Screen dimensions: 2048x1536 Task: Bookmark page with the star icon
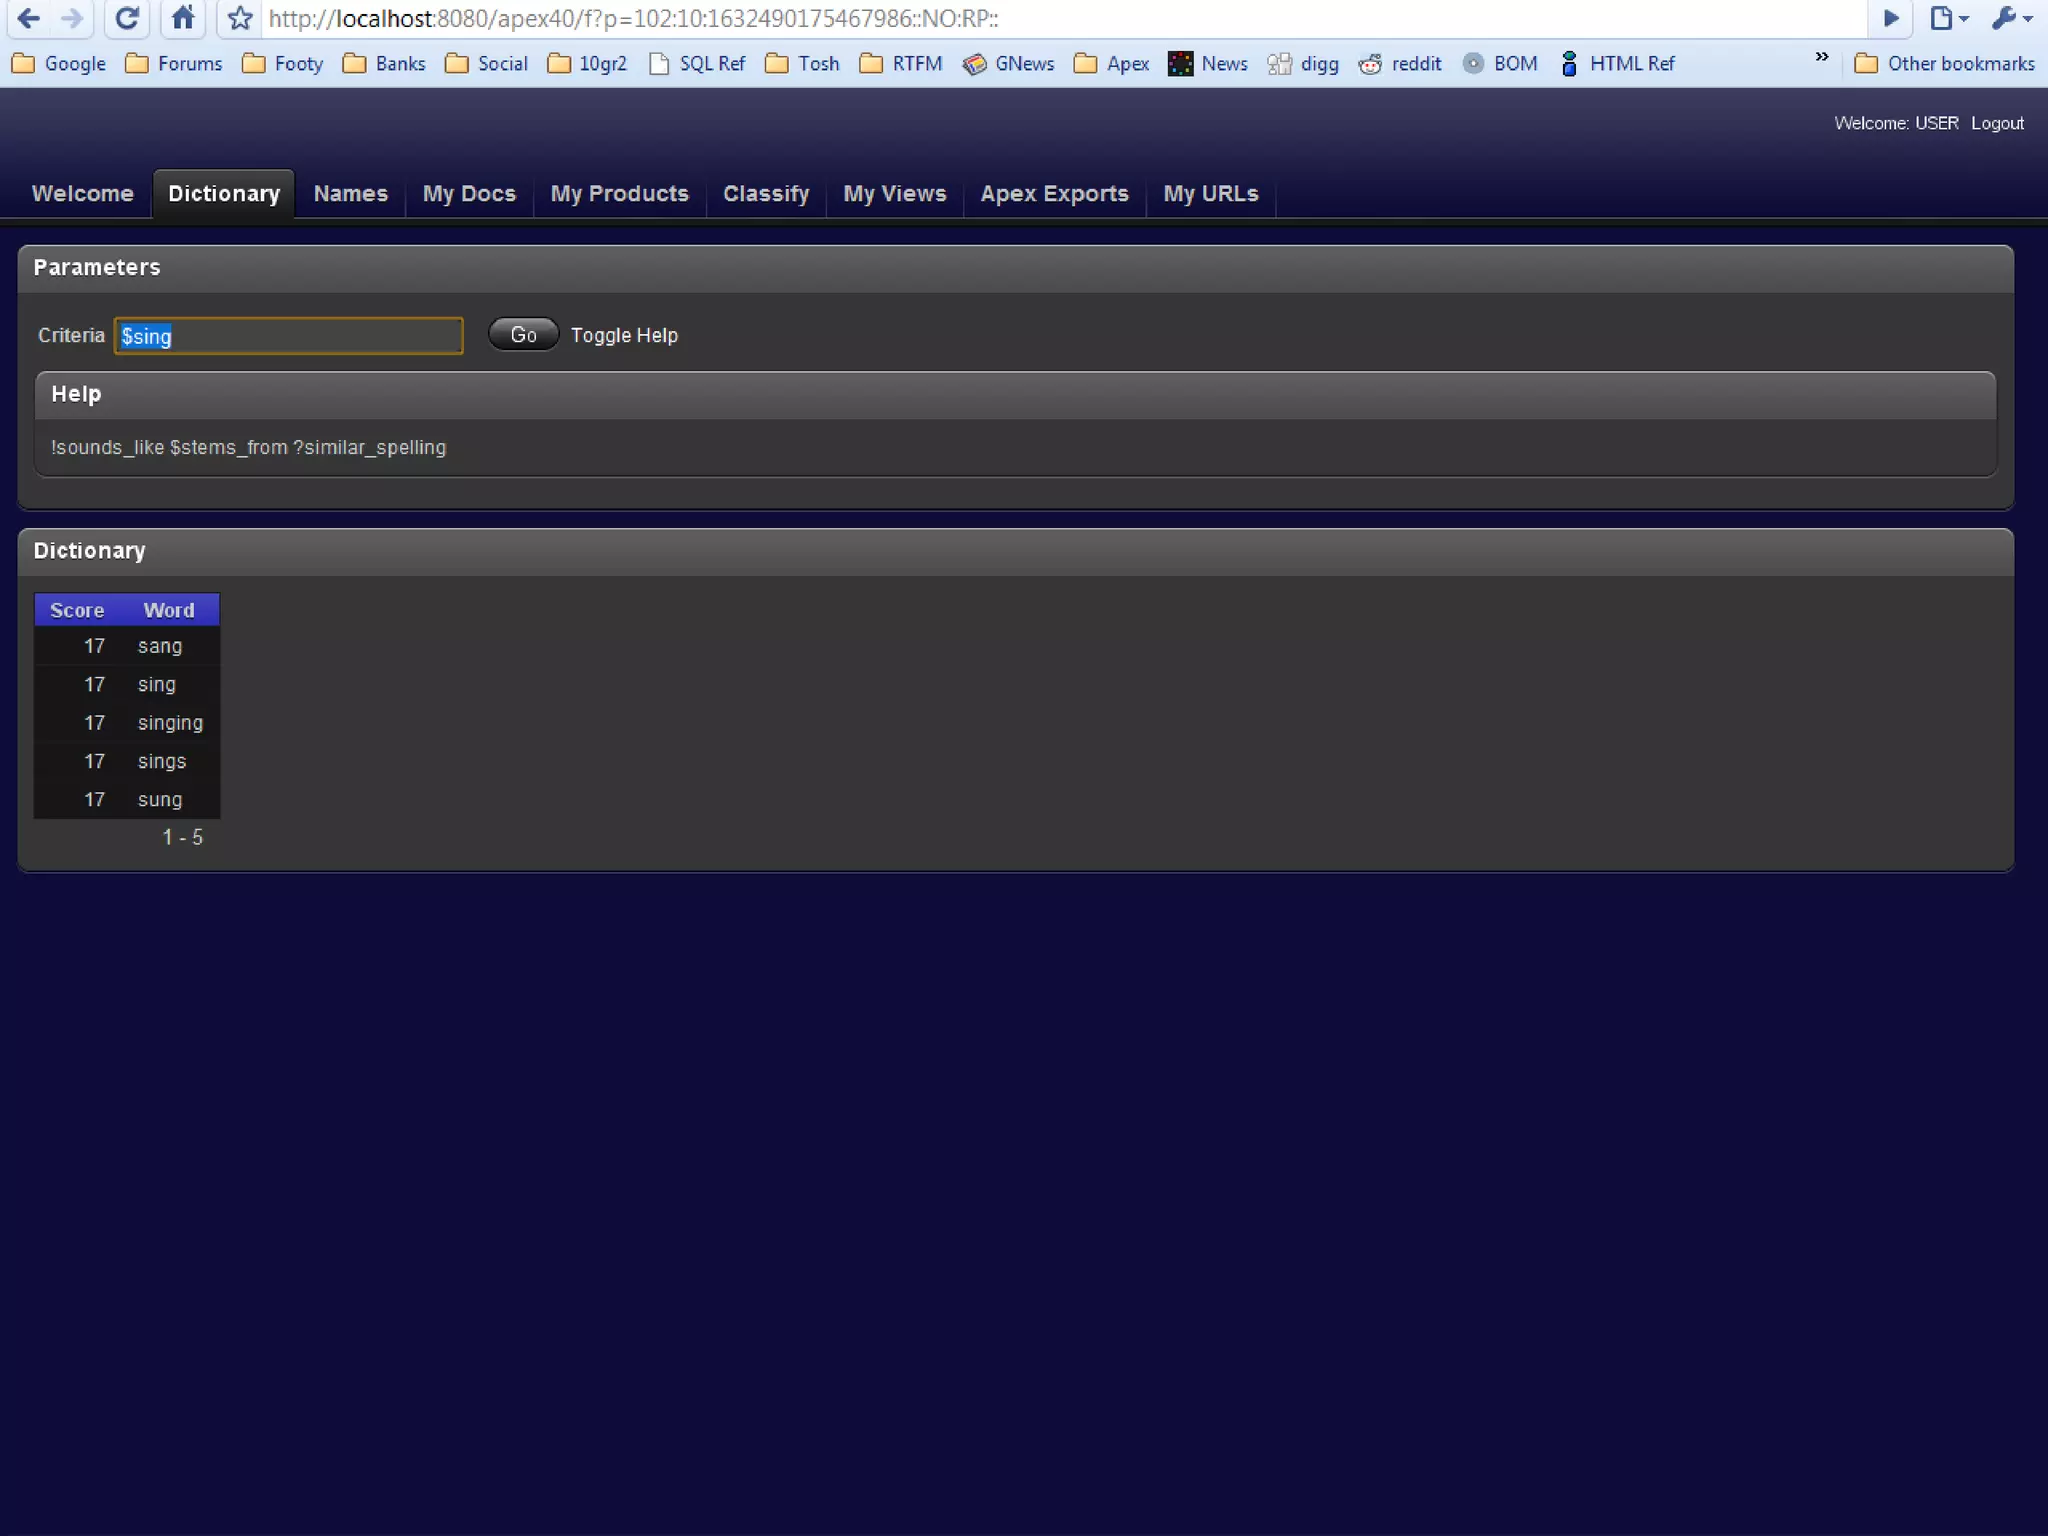coord(240,18)
